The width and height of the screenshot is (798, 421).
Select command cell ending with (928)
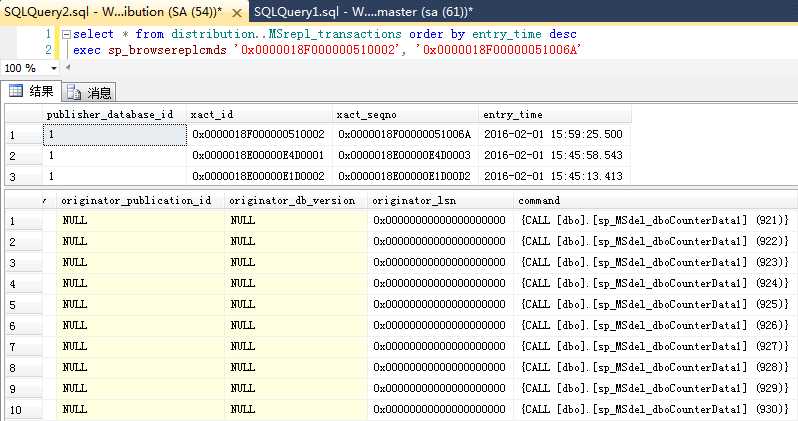click(656, 367)
